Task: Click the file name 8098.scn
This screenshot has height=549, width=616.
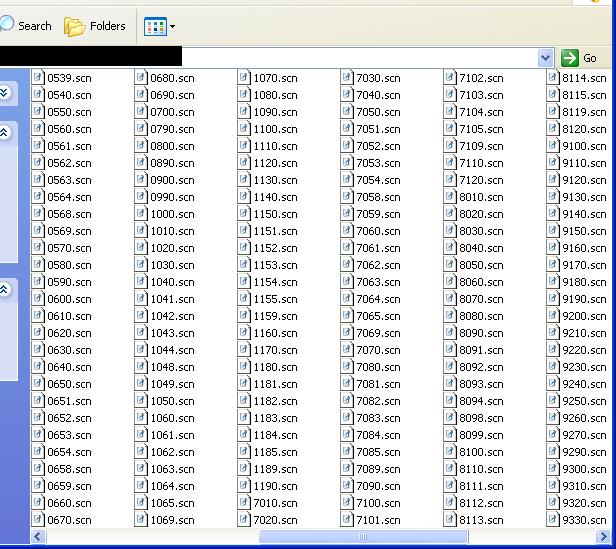Action: pos(481,418)
